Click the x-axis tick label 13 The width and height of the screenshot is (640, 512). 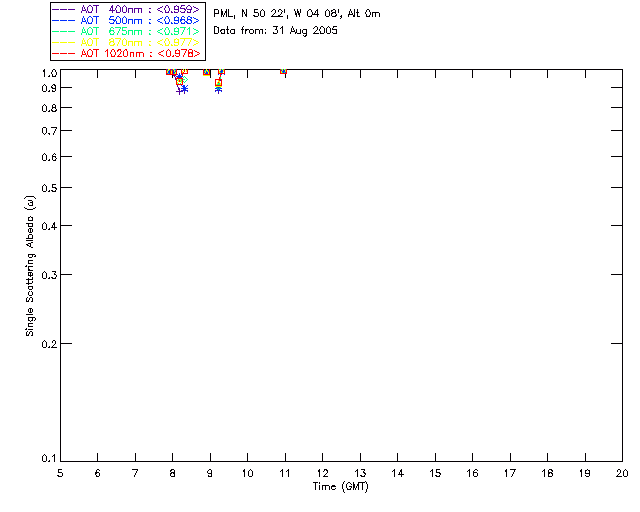360,473
